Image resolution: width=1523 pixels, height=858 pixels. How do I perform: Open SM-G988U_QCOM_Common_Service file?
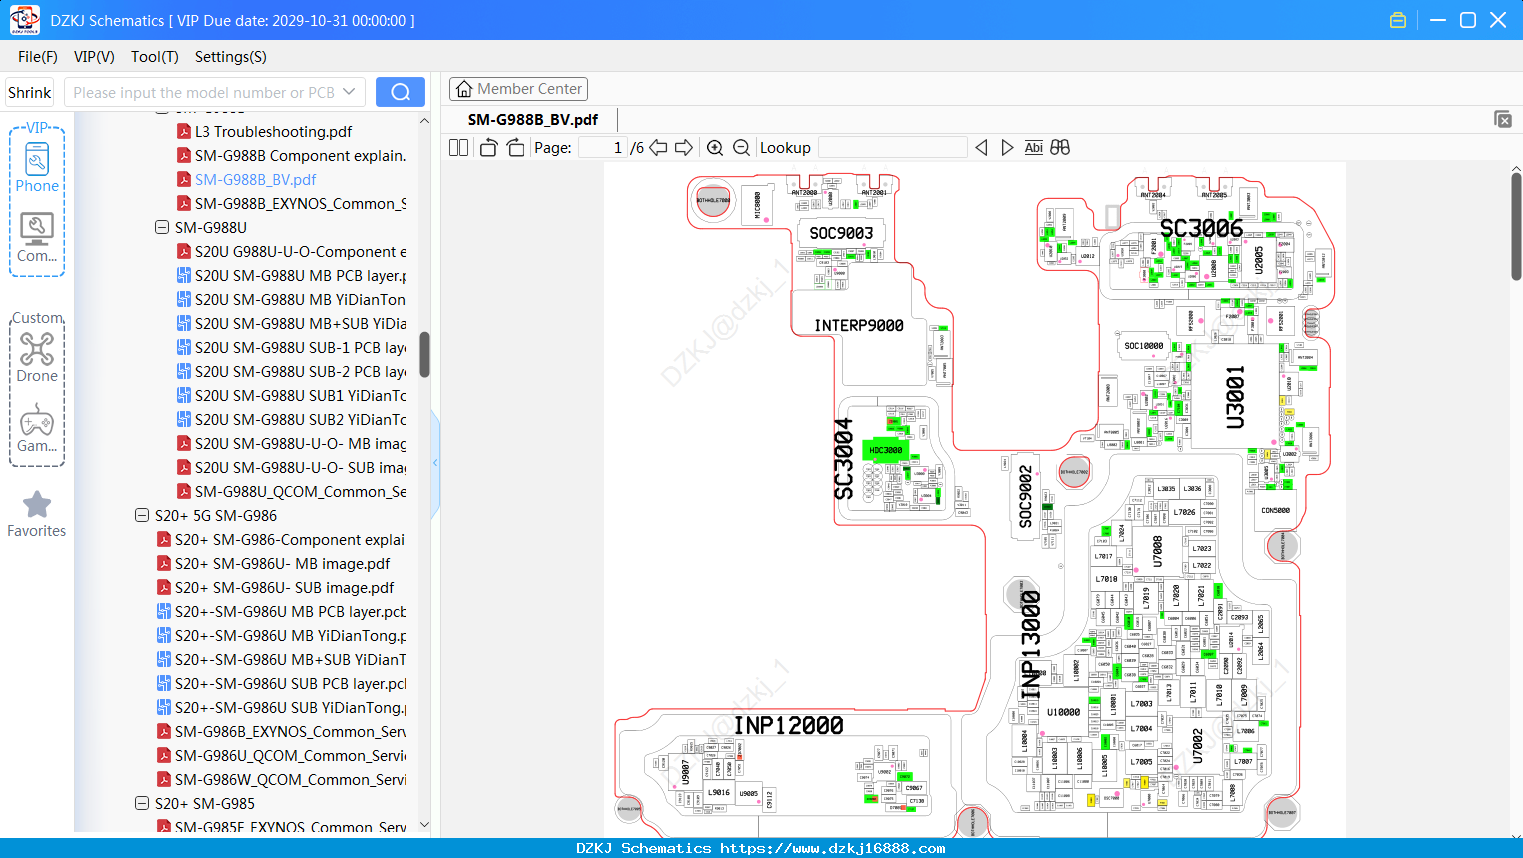(300, 491)
